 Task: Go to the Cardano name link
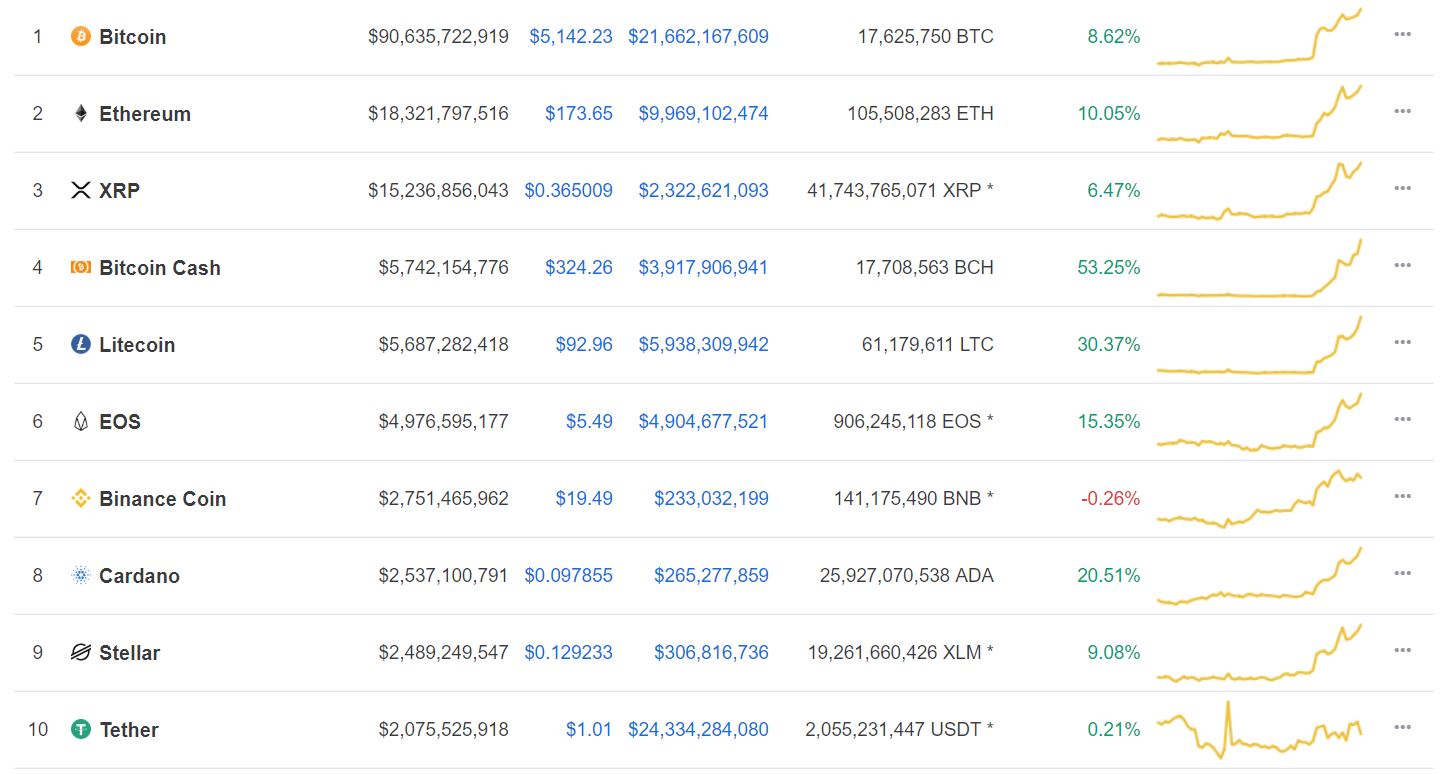coord(139,576)
